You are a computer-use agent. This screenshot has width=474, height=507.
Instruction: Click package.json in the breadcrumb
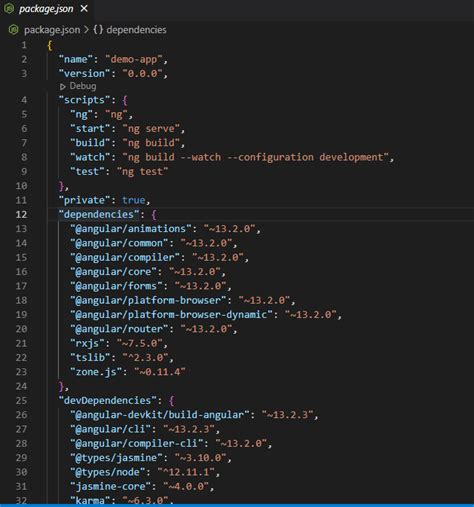[52, 30]
